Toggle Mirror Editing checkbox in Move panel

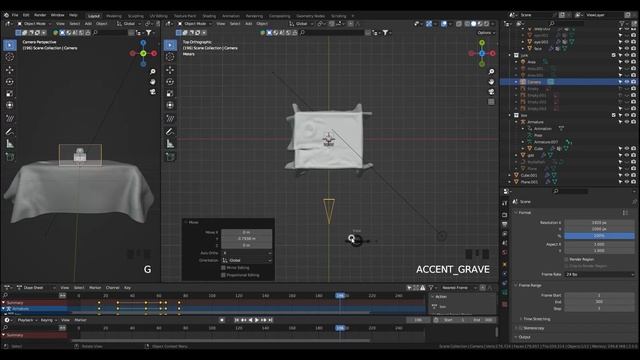[223, 268]
